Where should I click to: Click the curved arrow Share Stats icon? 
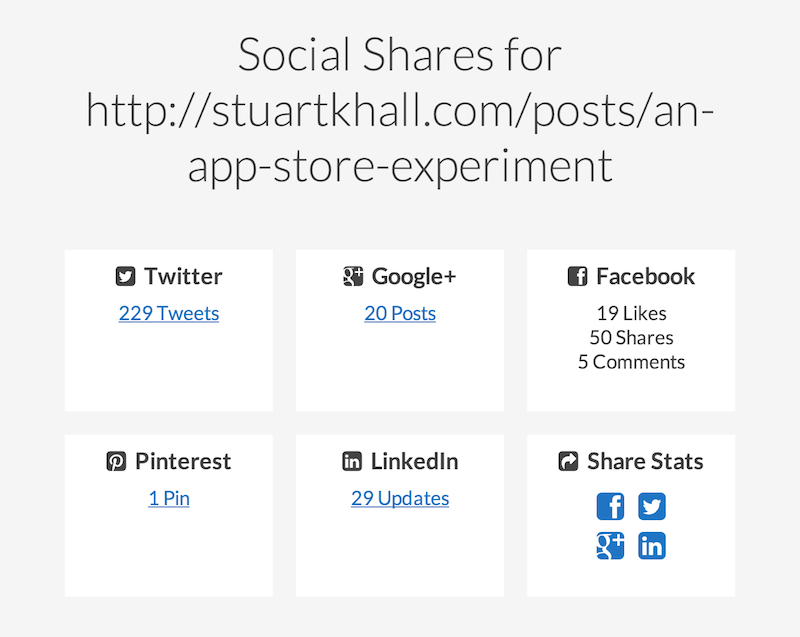pos(569,461)
